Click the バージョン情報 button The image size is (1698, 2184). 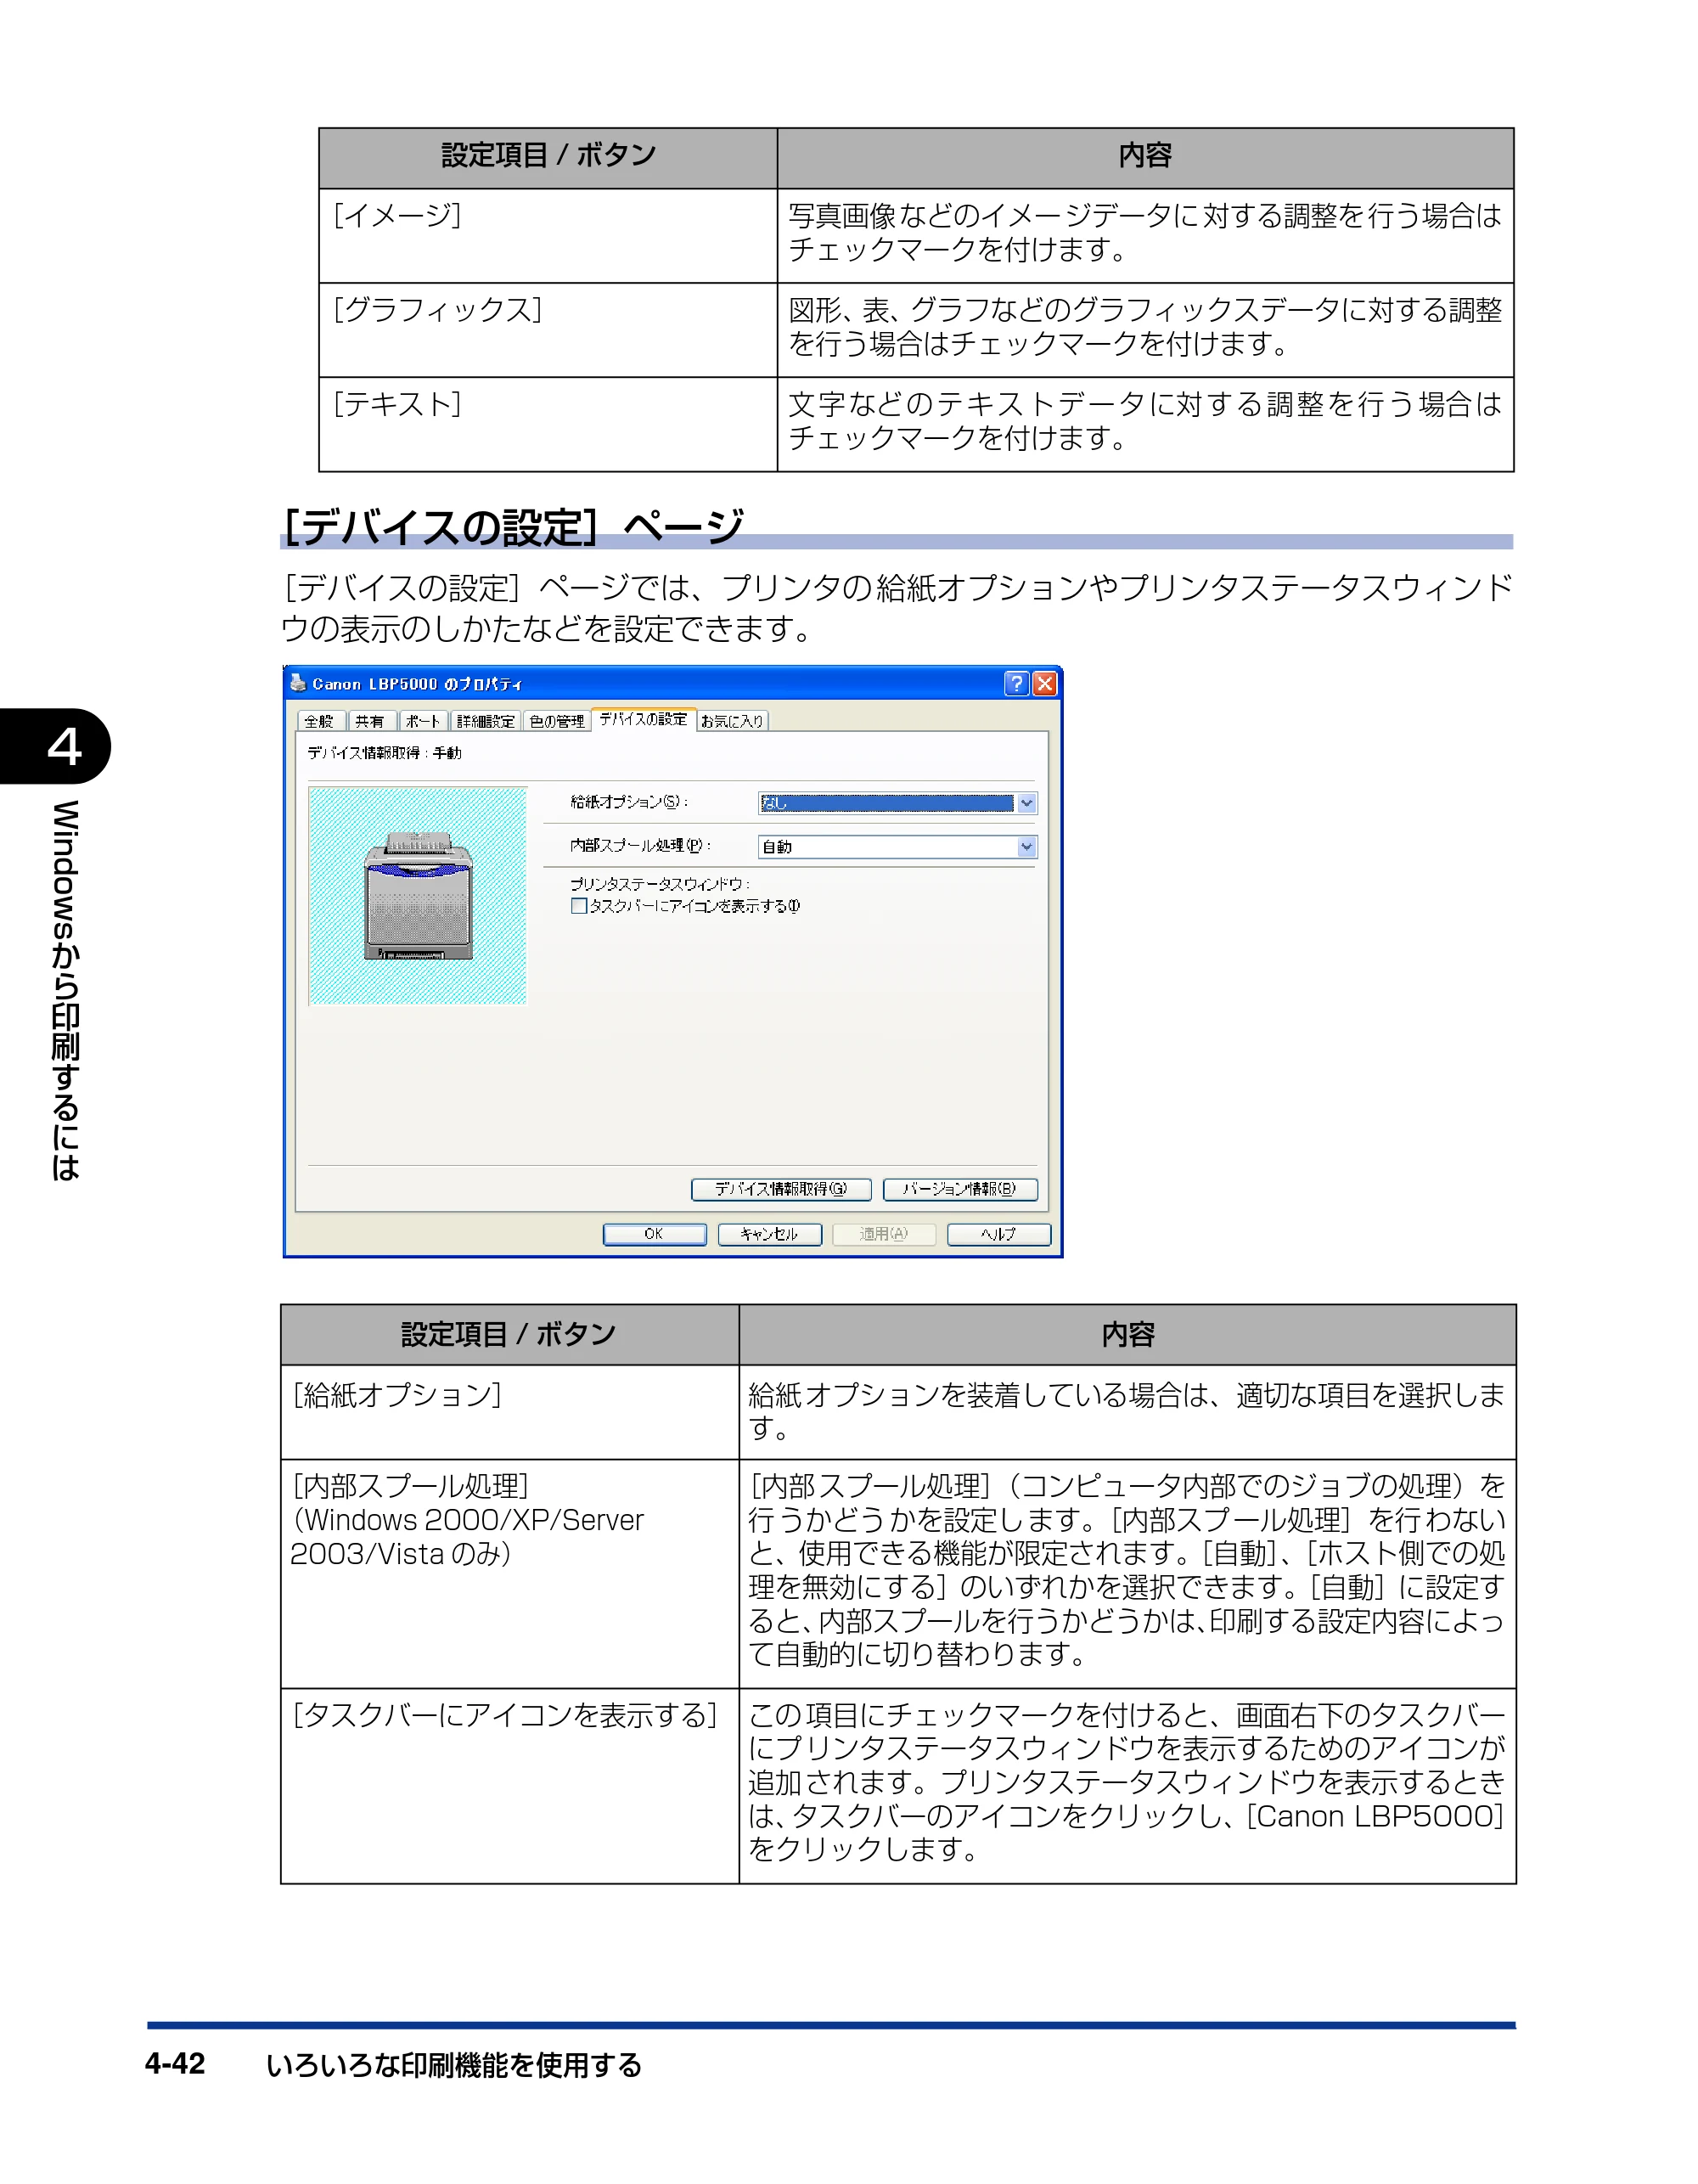(960, 1189)
